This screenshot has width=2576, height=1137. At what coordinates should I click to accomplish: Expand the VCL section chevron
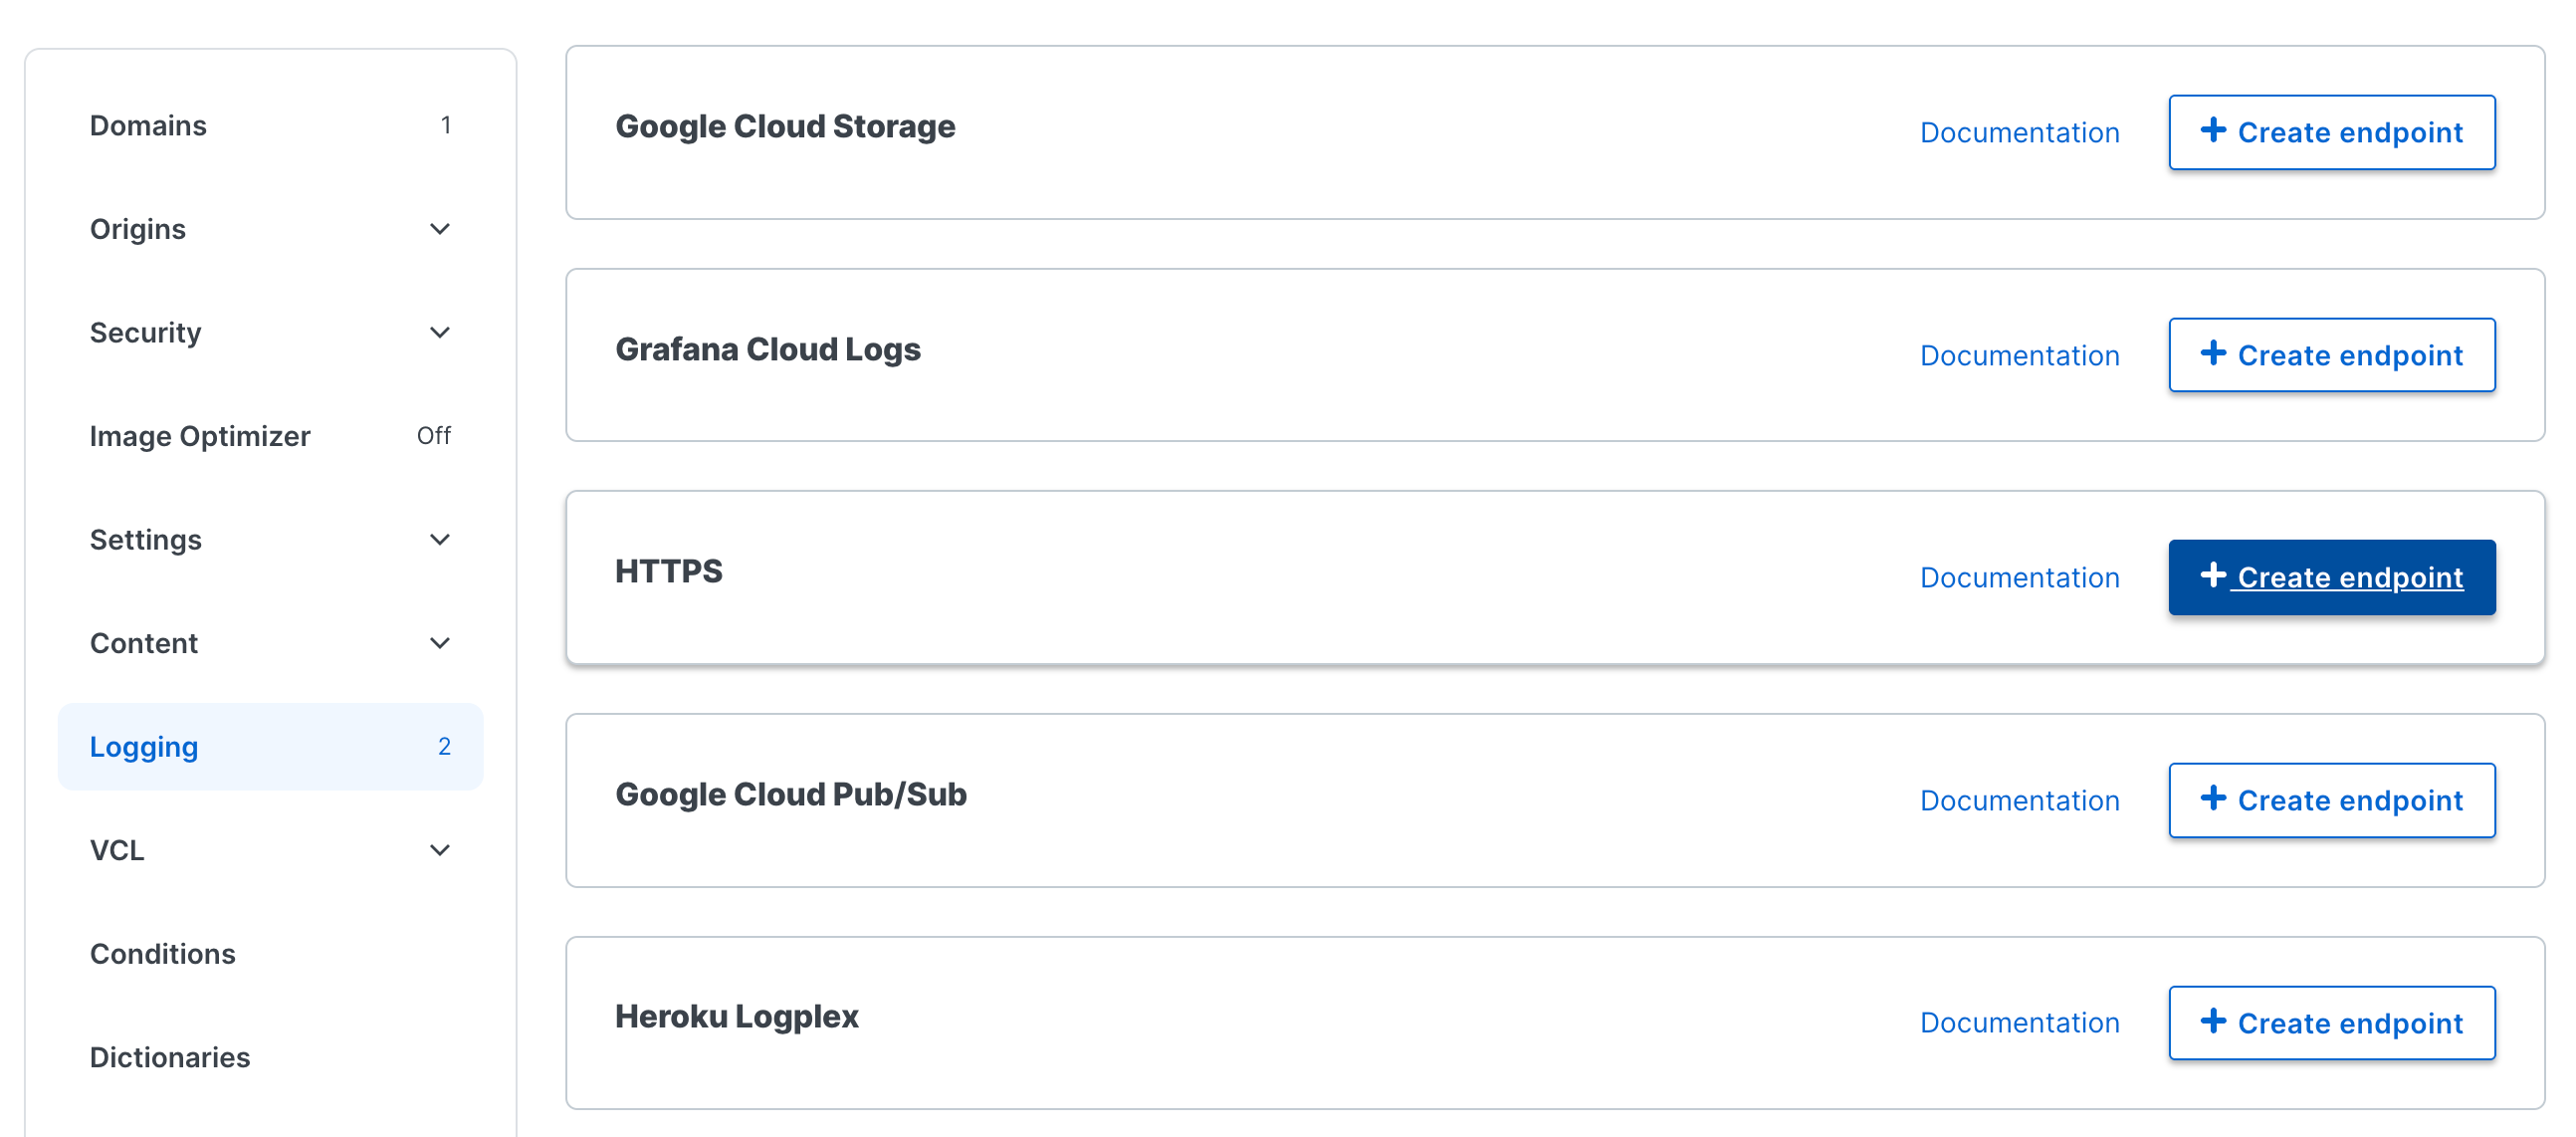439,850
